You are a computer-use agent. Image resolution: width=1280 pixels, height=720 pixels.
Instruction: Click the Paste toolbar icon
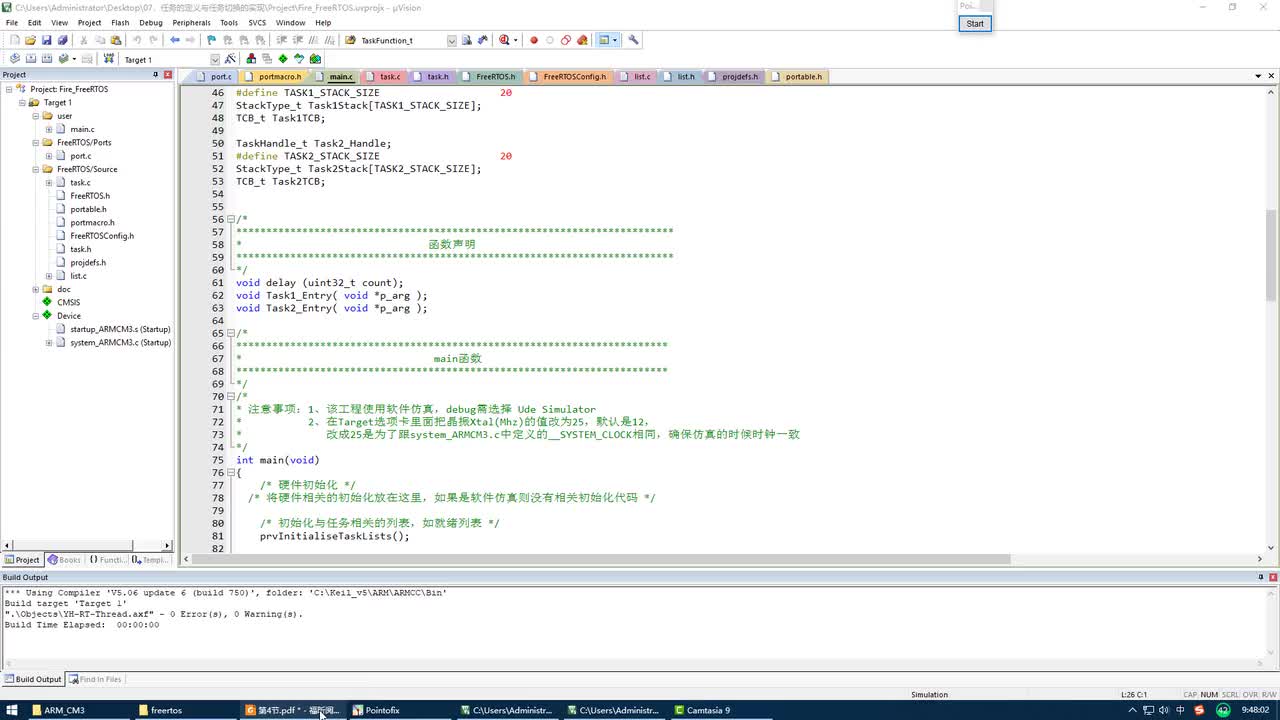tap(116, 40)
